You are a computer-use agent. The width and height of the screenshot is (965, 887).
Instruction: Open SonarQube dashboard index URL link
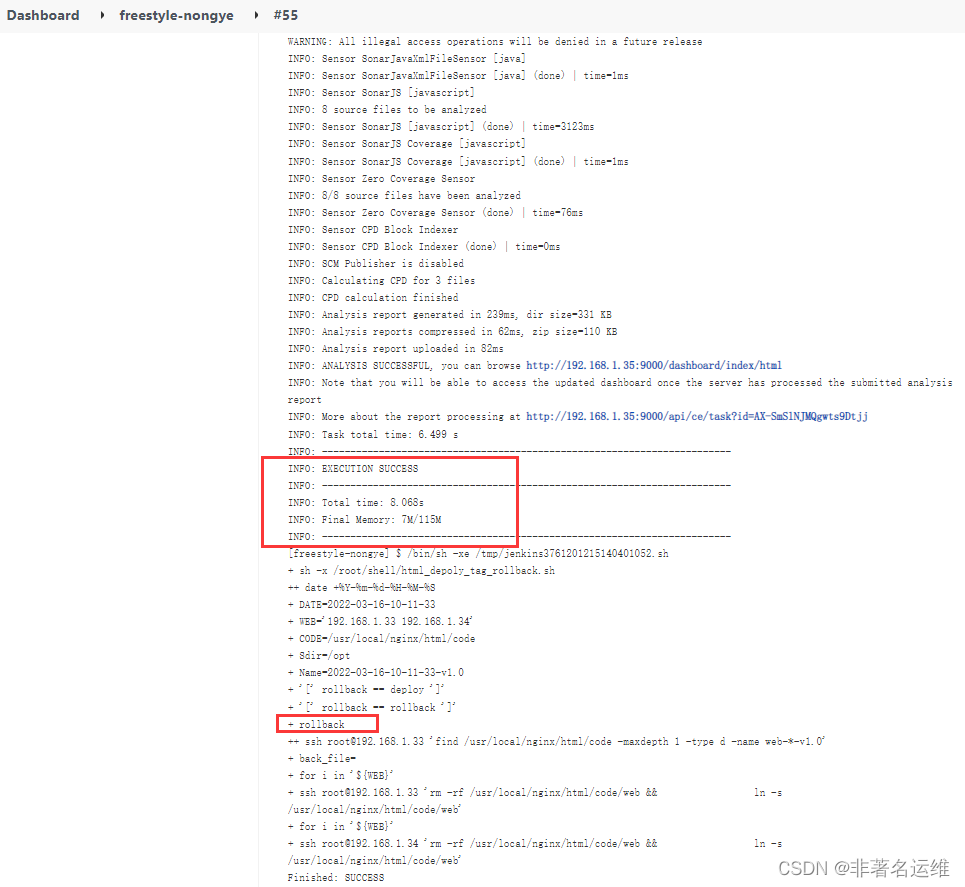click(x=654, y=366)
